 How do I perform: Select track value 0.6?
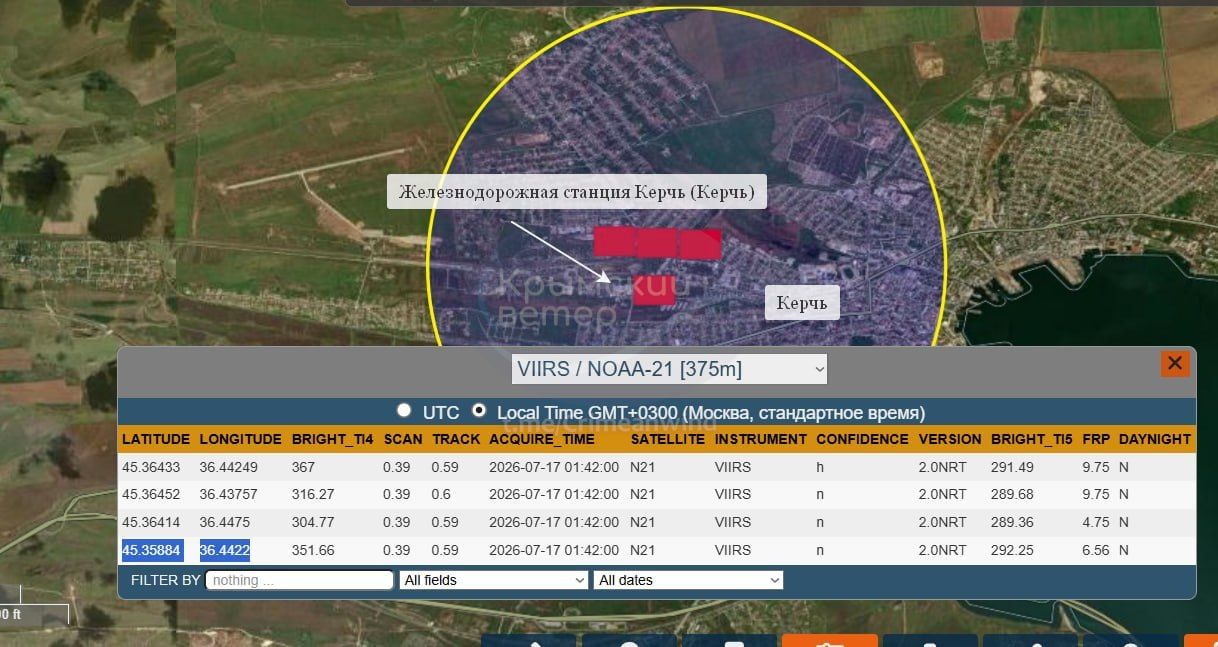pyautogui.click(x=441, y=494)
